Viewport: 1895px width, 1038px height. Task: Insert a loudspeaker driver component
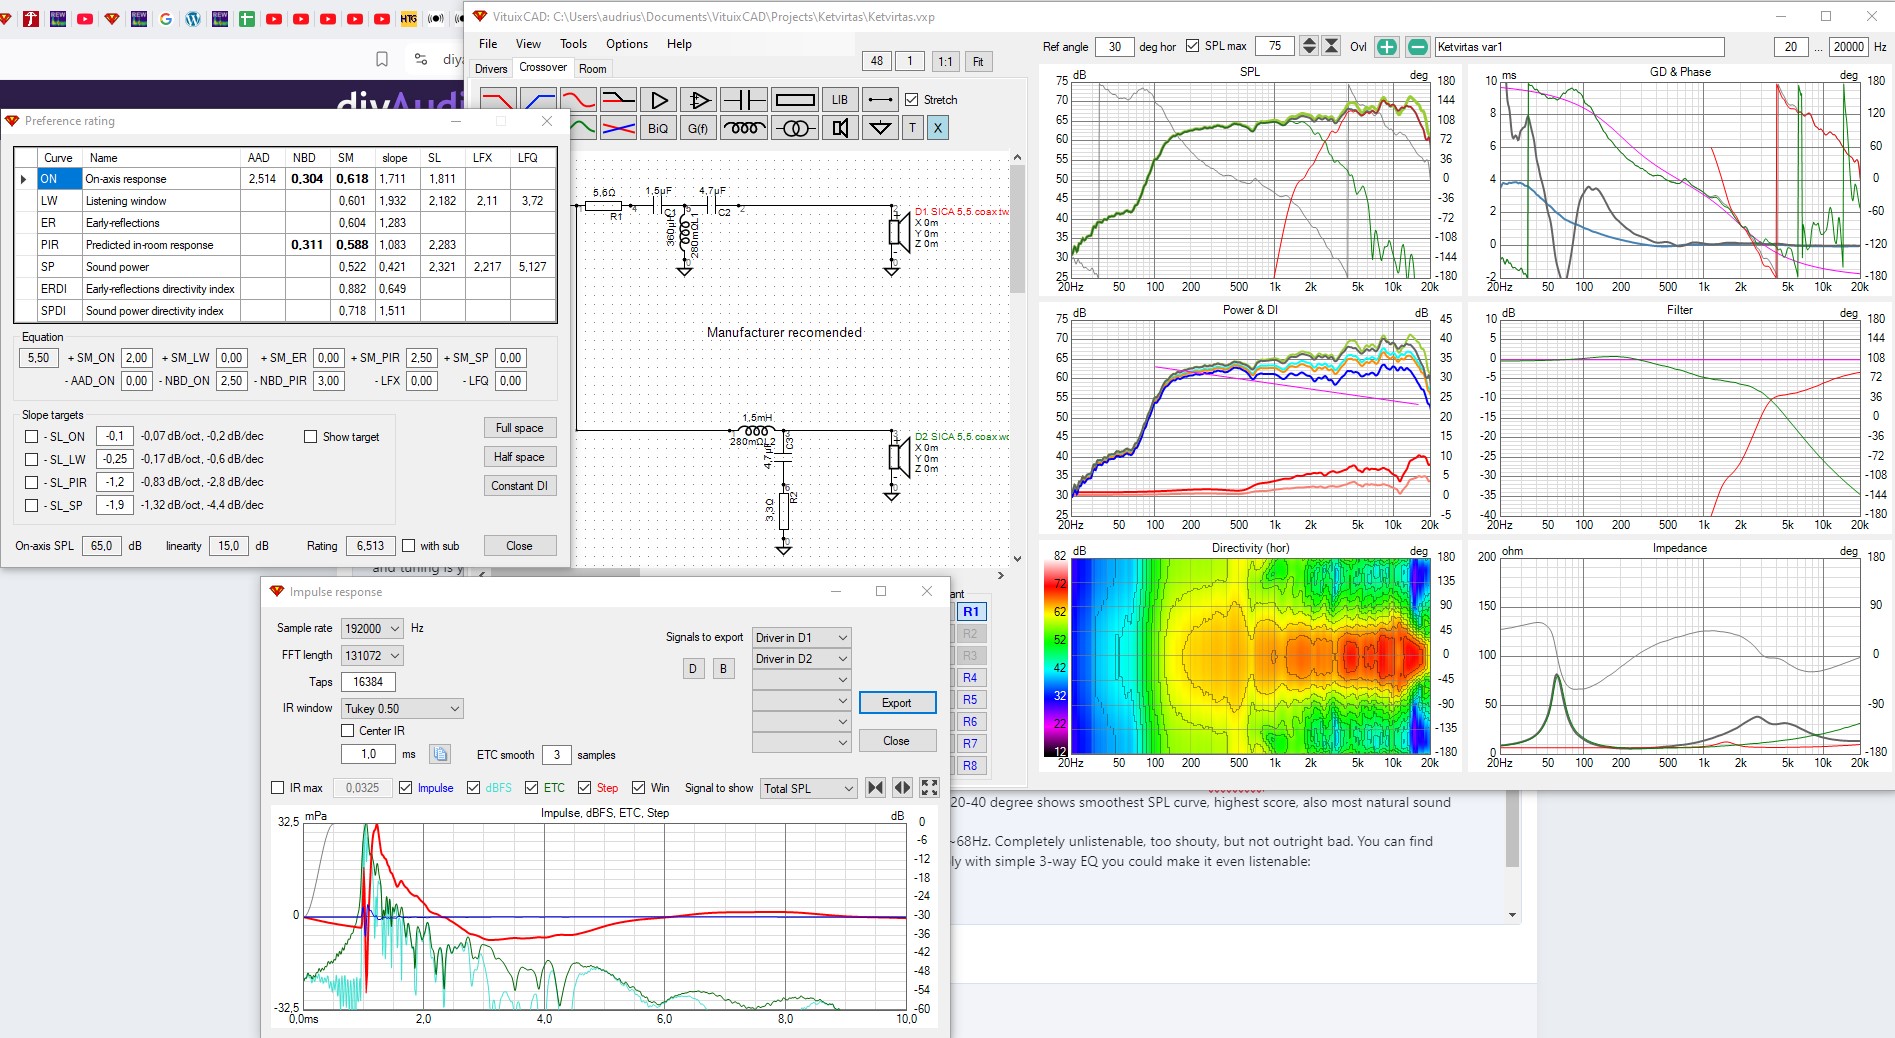(x=840, y=128)
